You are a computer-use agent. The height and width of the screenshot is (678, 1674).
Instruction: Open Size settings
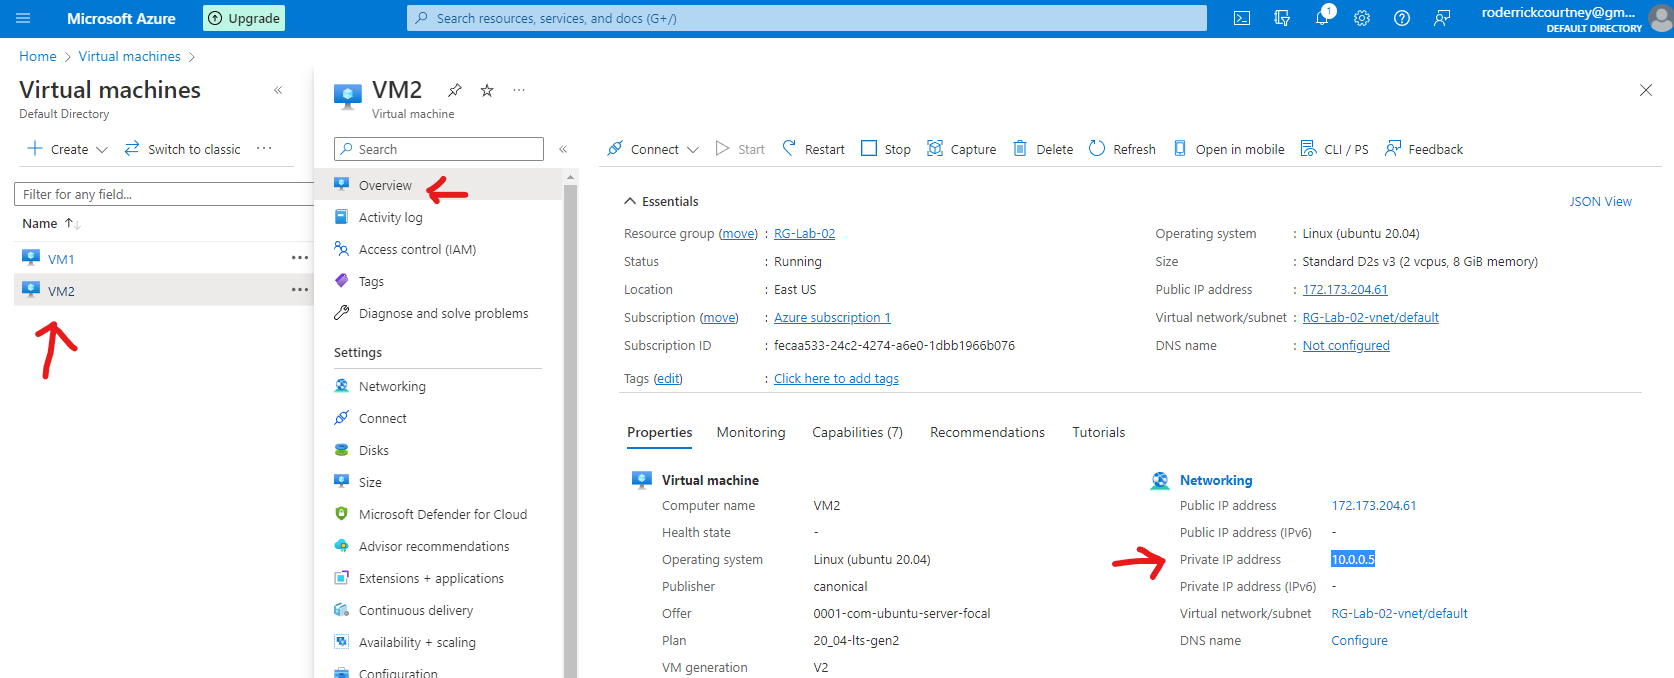[370, 482]
